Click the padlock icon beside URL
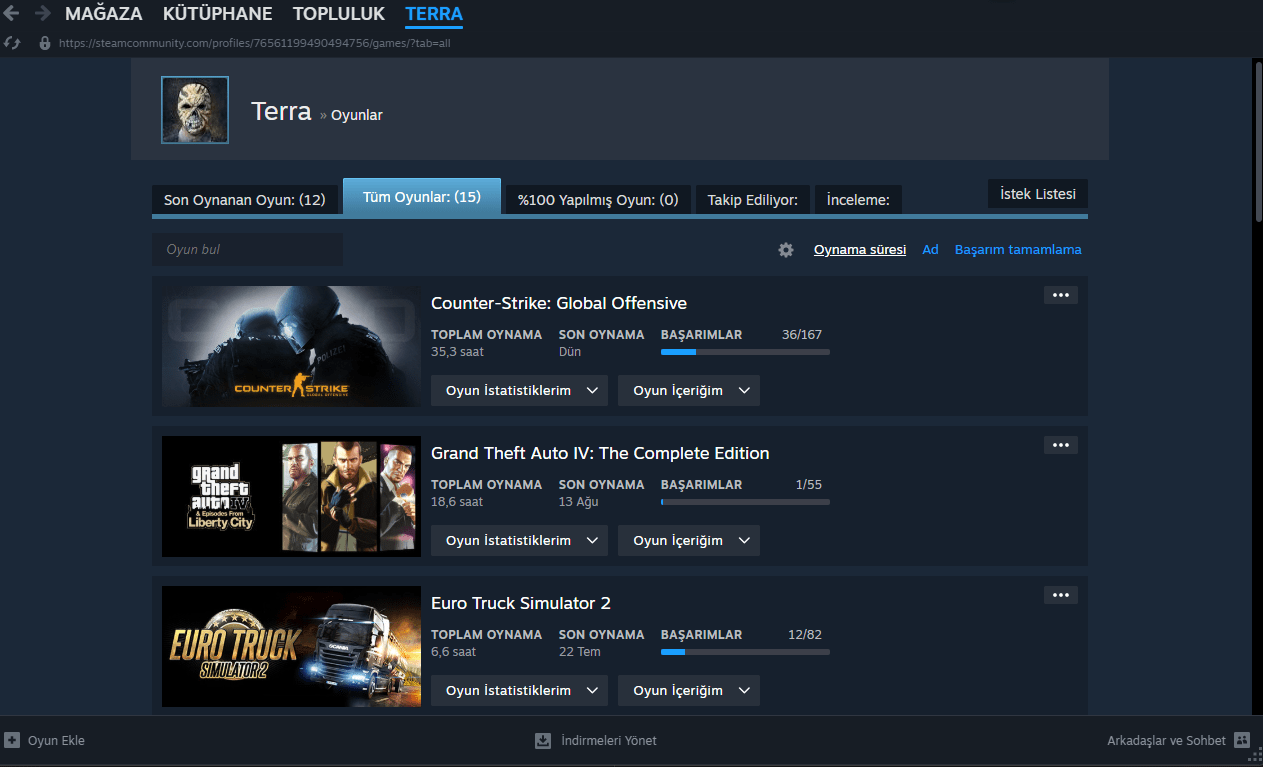This screenshot has height=767, width=1263. (x=44, y=43)
